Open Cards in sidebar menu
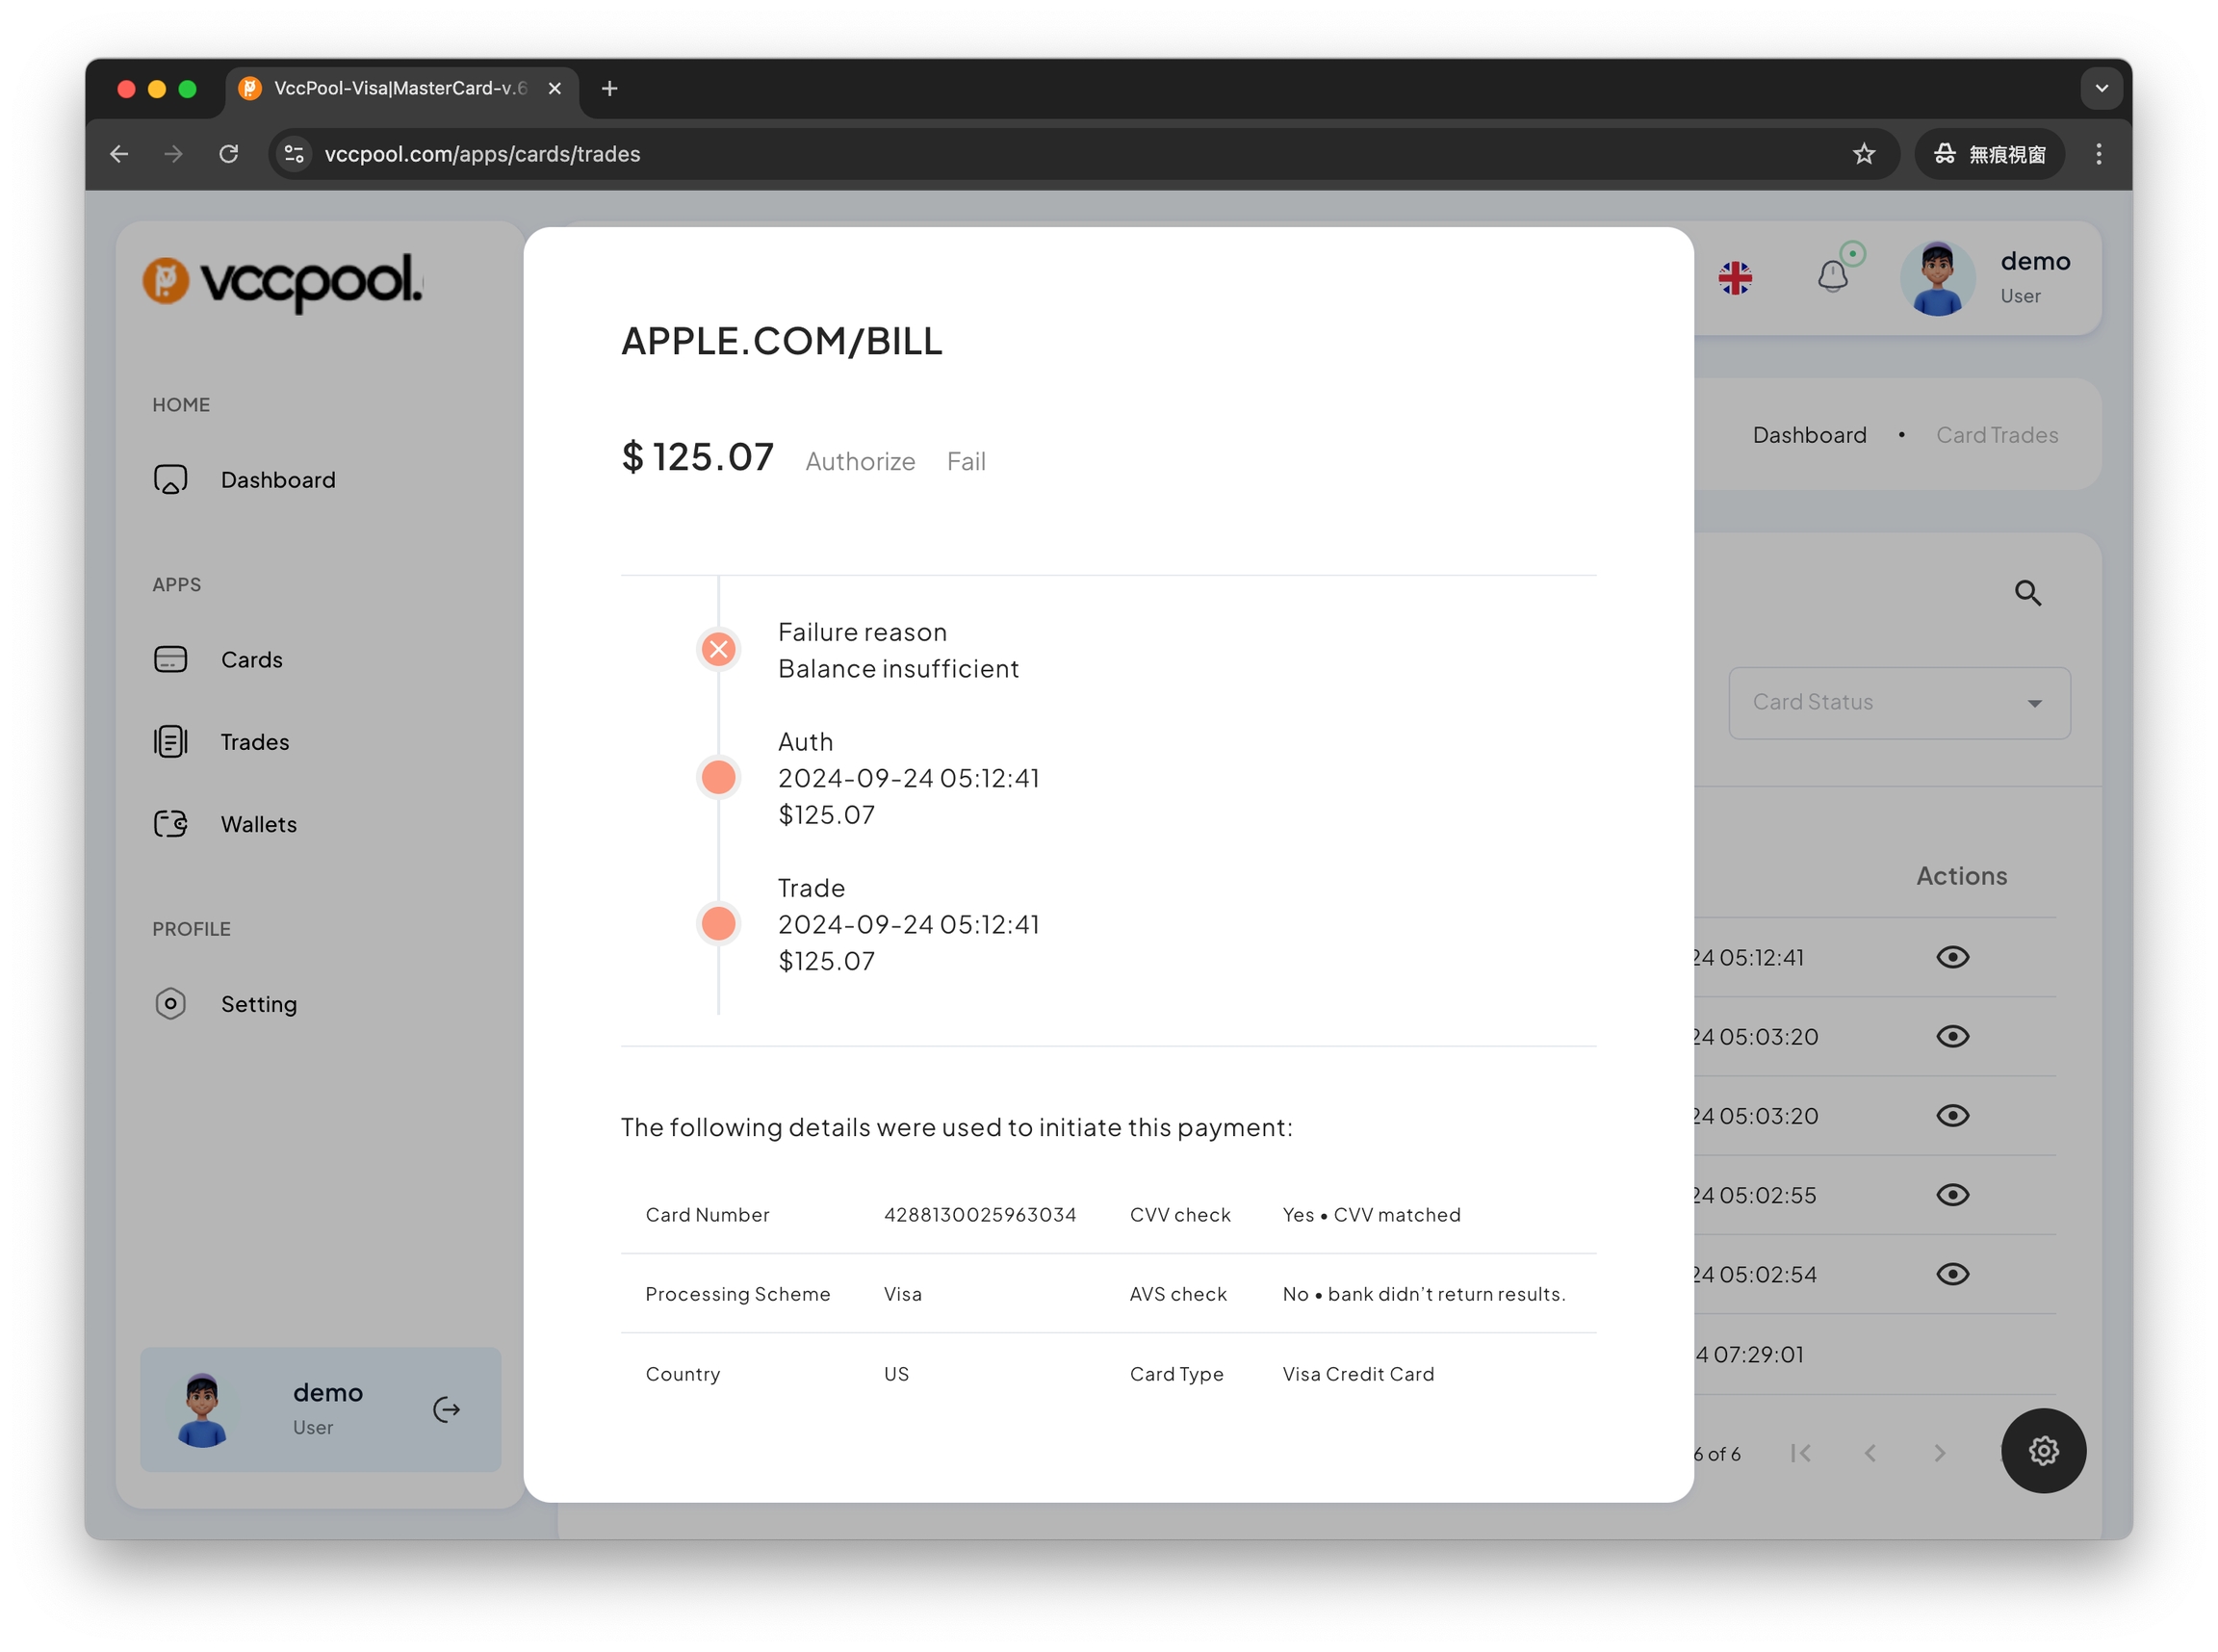The height and width of the screenshot is (1652, 2218). [x=251, y=660]
